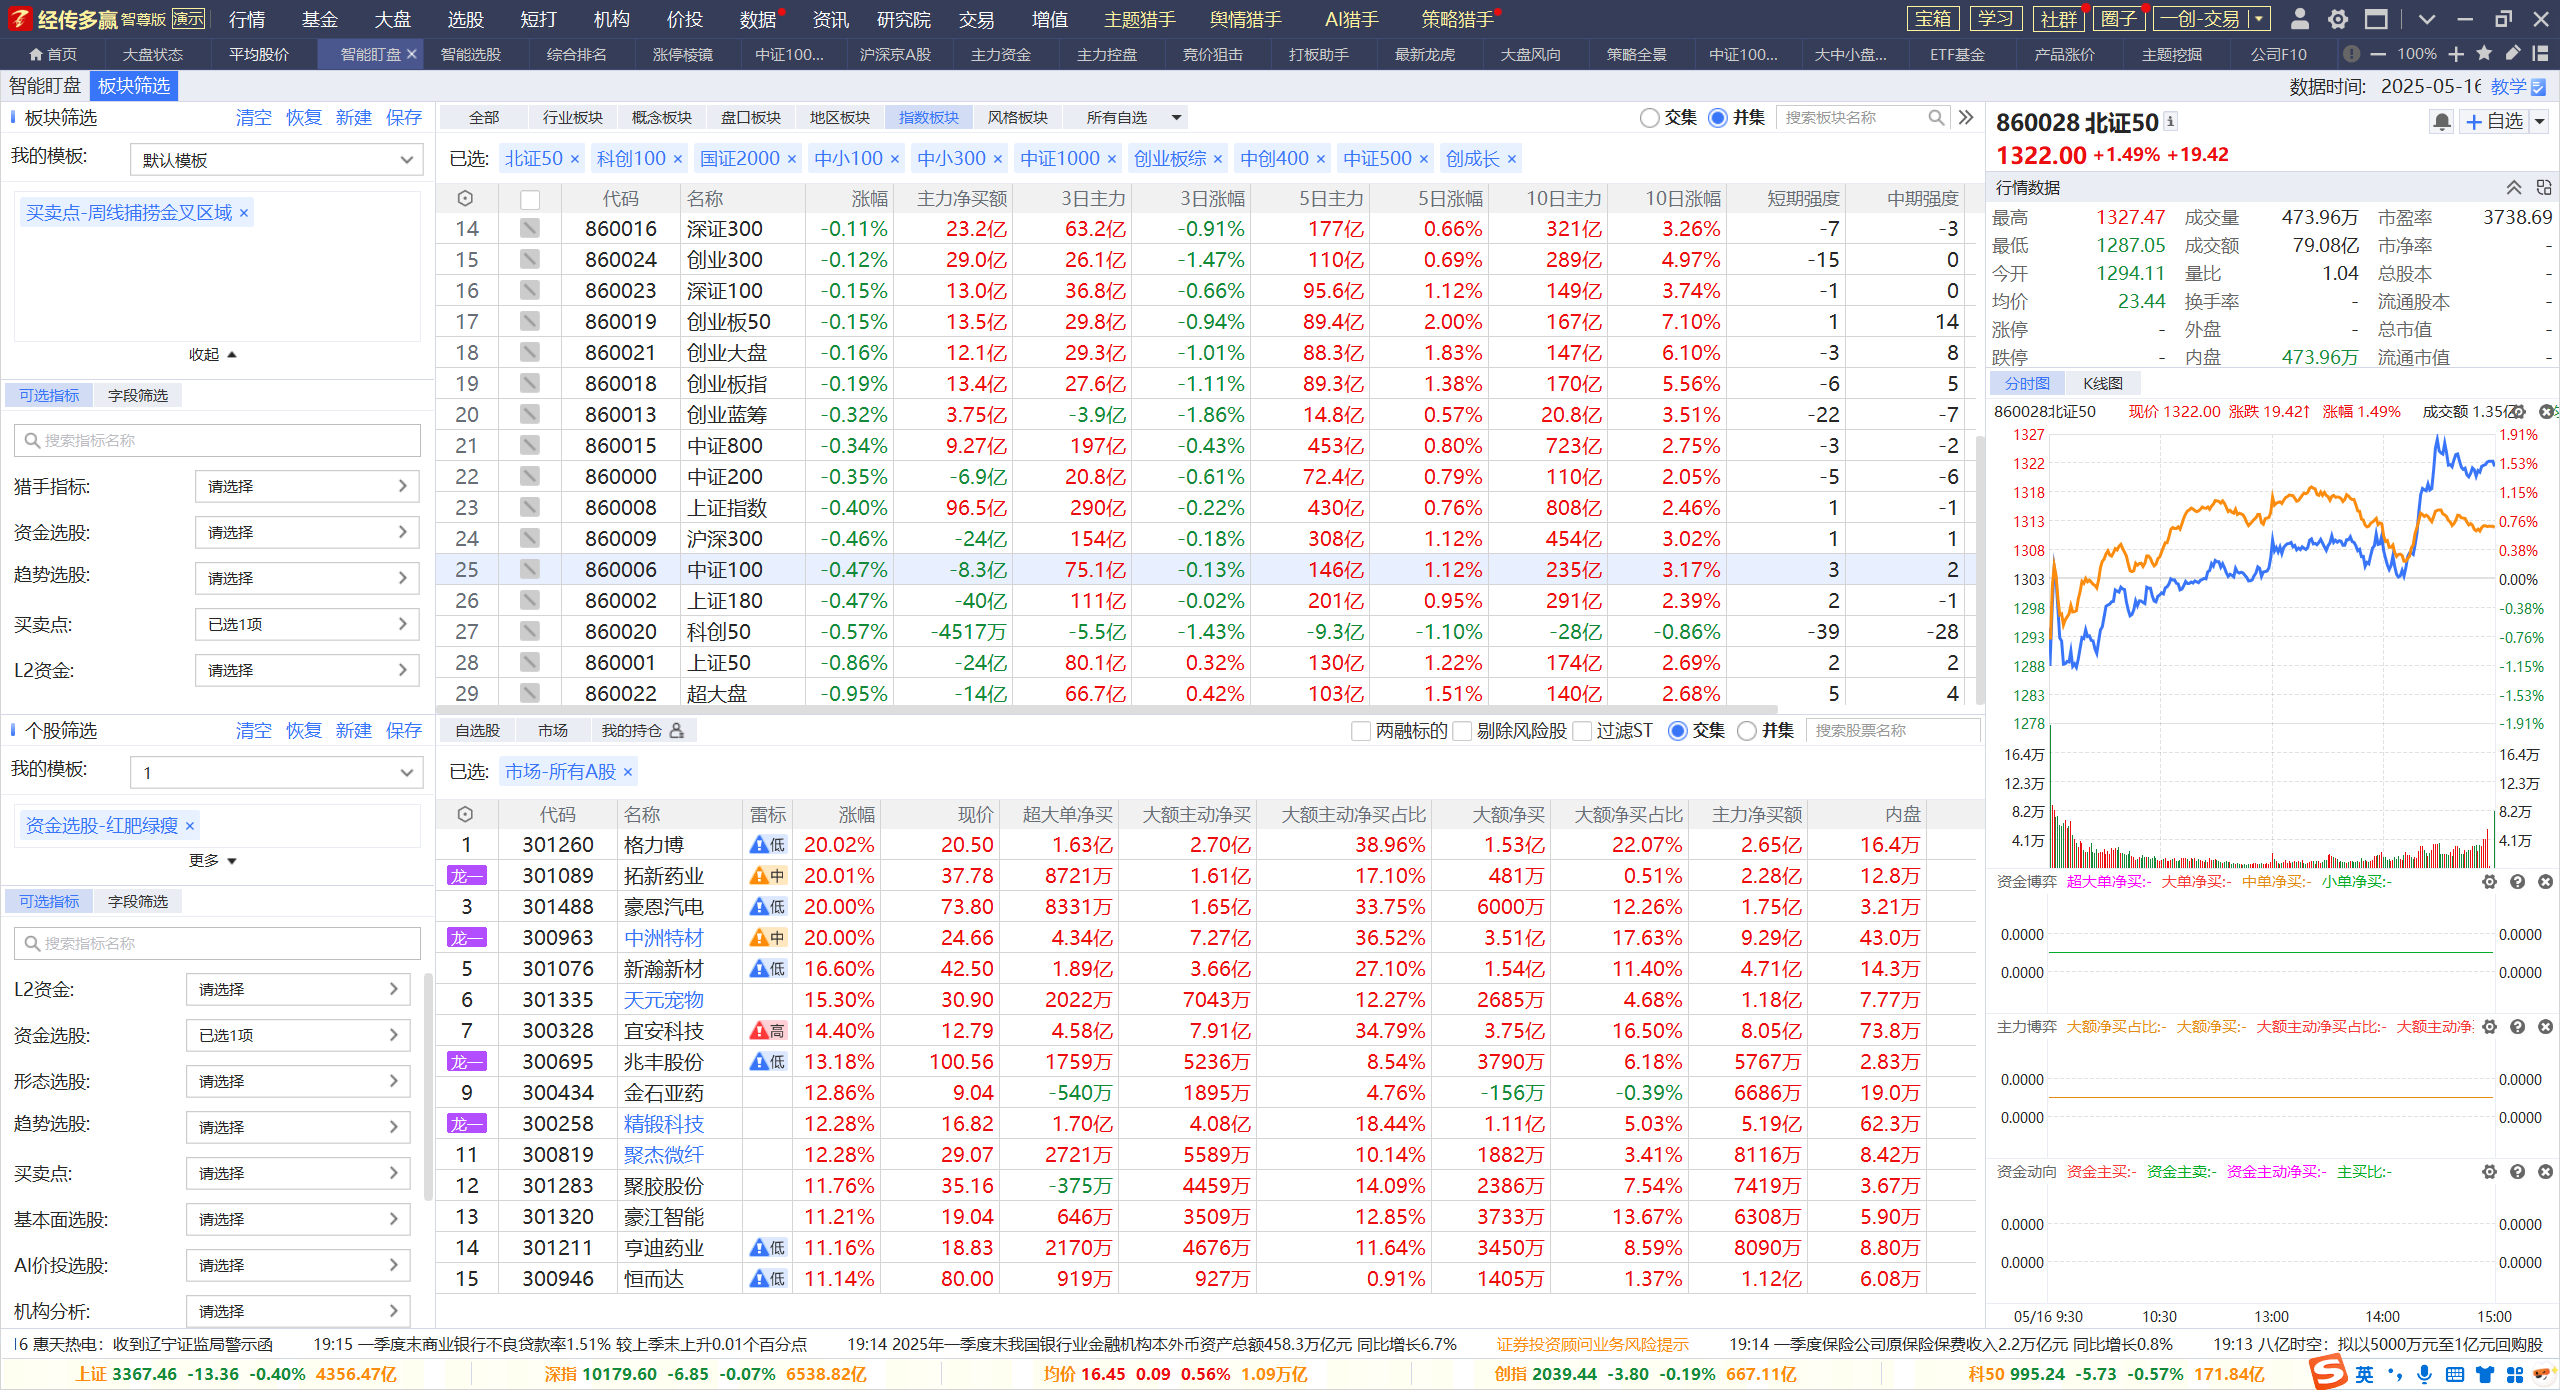Enable the 过滤ST checkbox
Viewport: 2560px width, 1390px height.
(1582, 731)
